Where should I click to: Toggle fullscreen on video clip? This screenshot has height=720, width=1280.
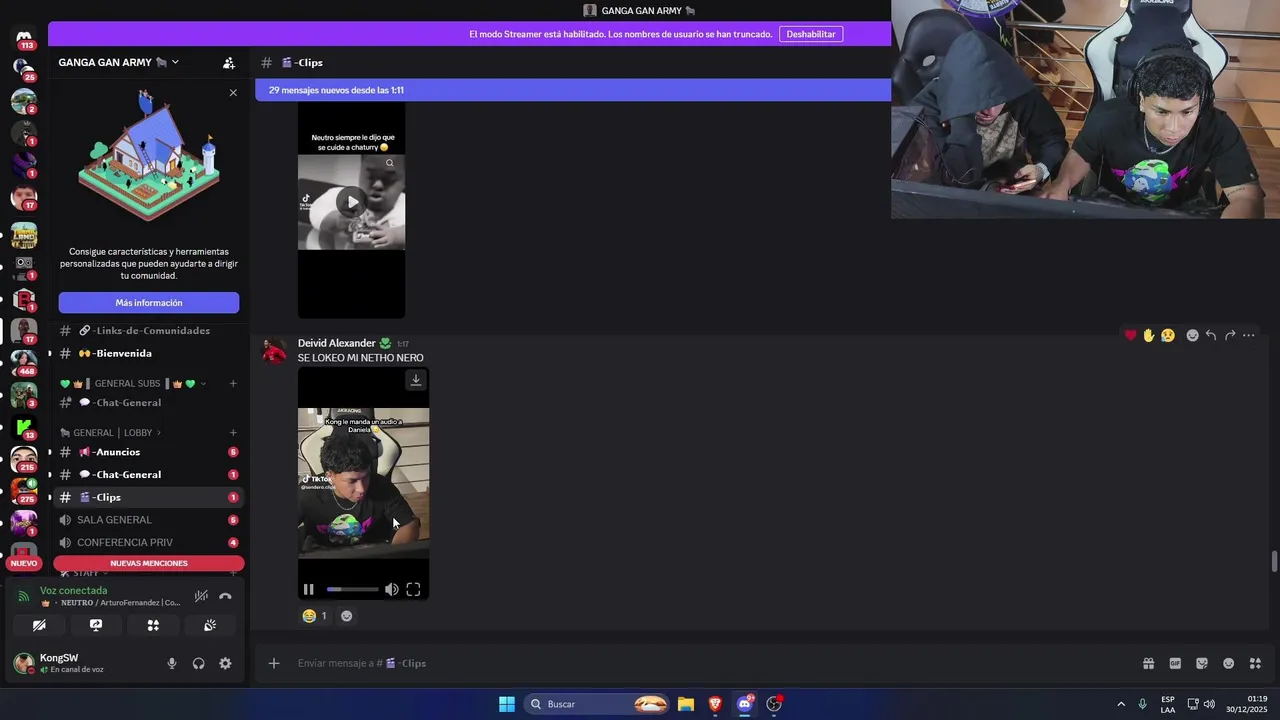click(x=413, y=589)
